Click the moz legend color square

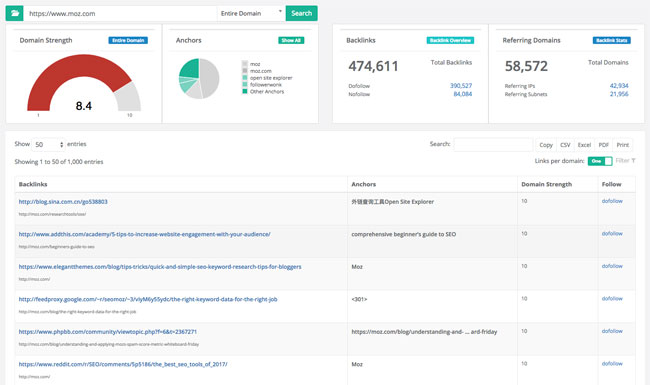pos(245,64)
